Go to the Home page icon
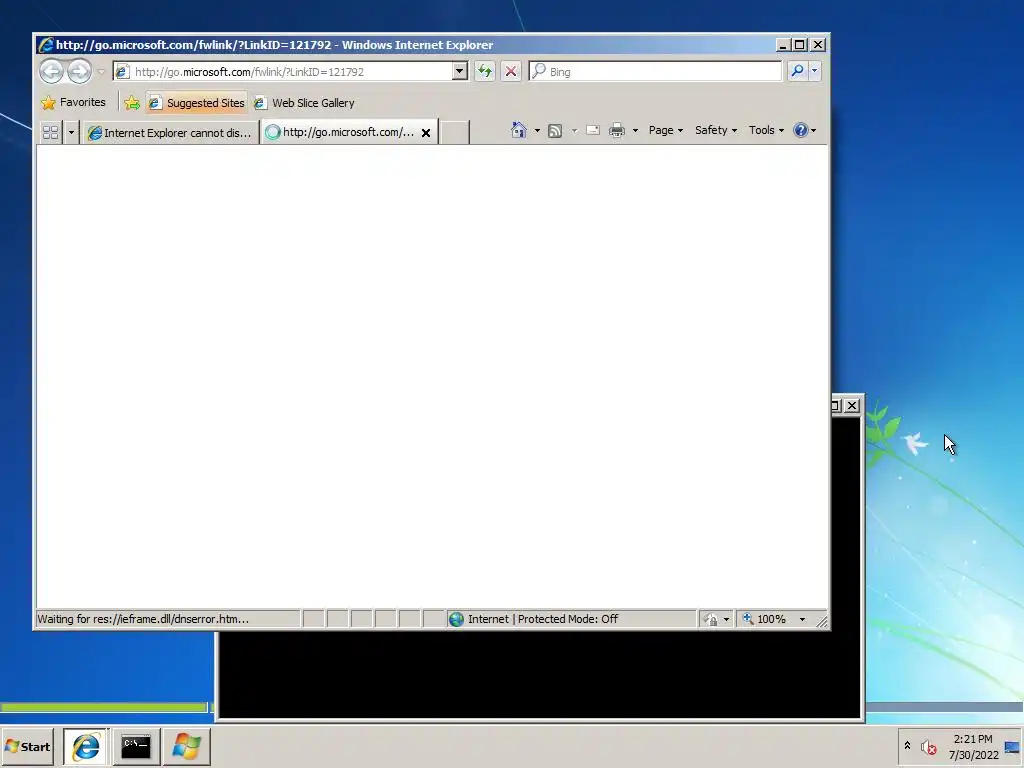The width and height of the screenshot is (1024, 768). point(519,130)
